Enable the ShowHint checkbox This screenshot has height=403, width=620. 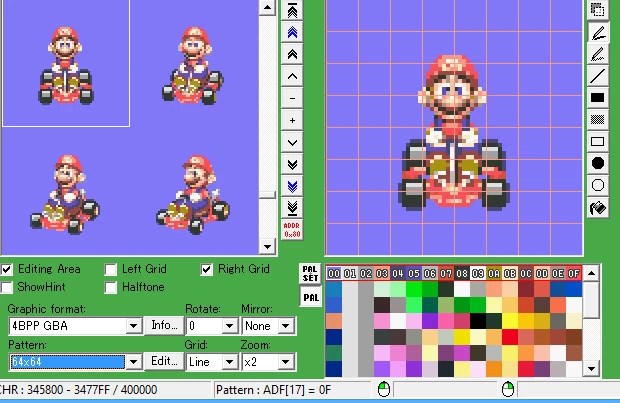6,288
